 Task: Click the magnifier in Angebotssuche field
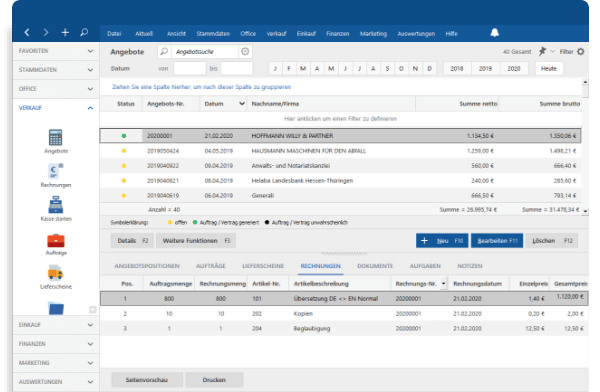click(164, 51)
